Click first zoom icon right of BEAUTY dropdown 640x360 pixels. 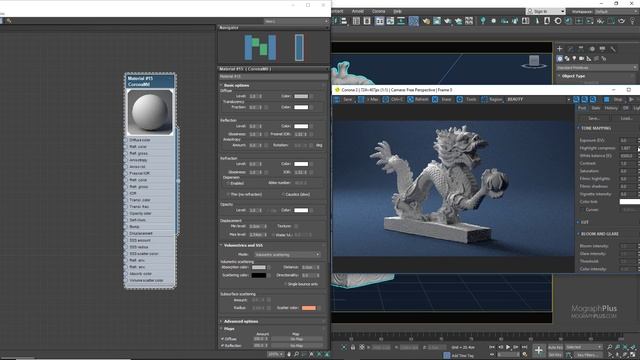click(x=576, y=100)
